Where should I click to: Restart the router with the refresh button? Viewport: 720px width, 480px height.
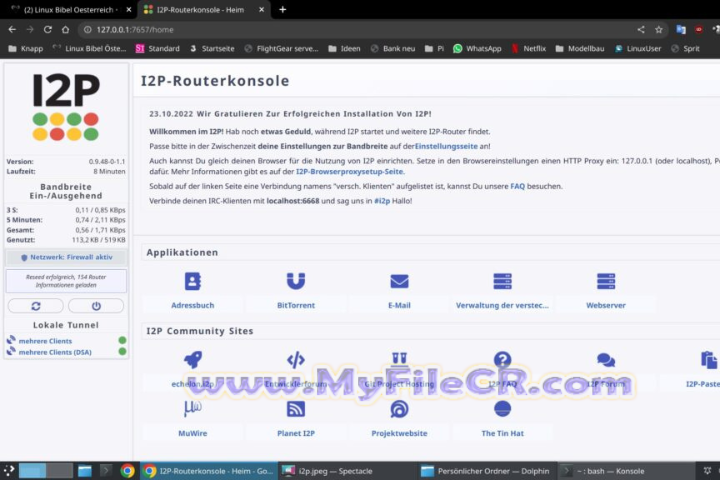coord(36,306)
